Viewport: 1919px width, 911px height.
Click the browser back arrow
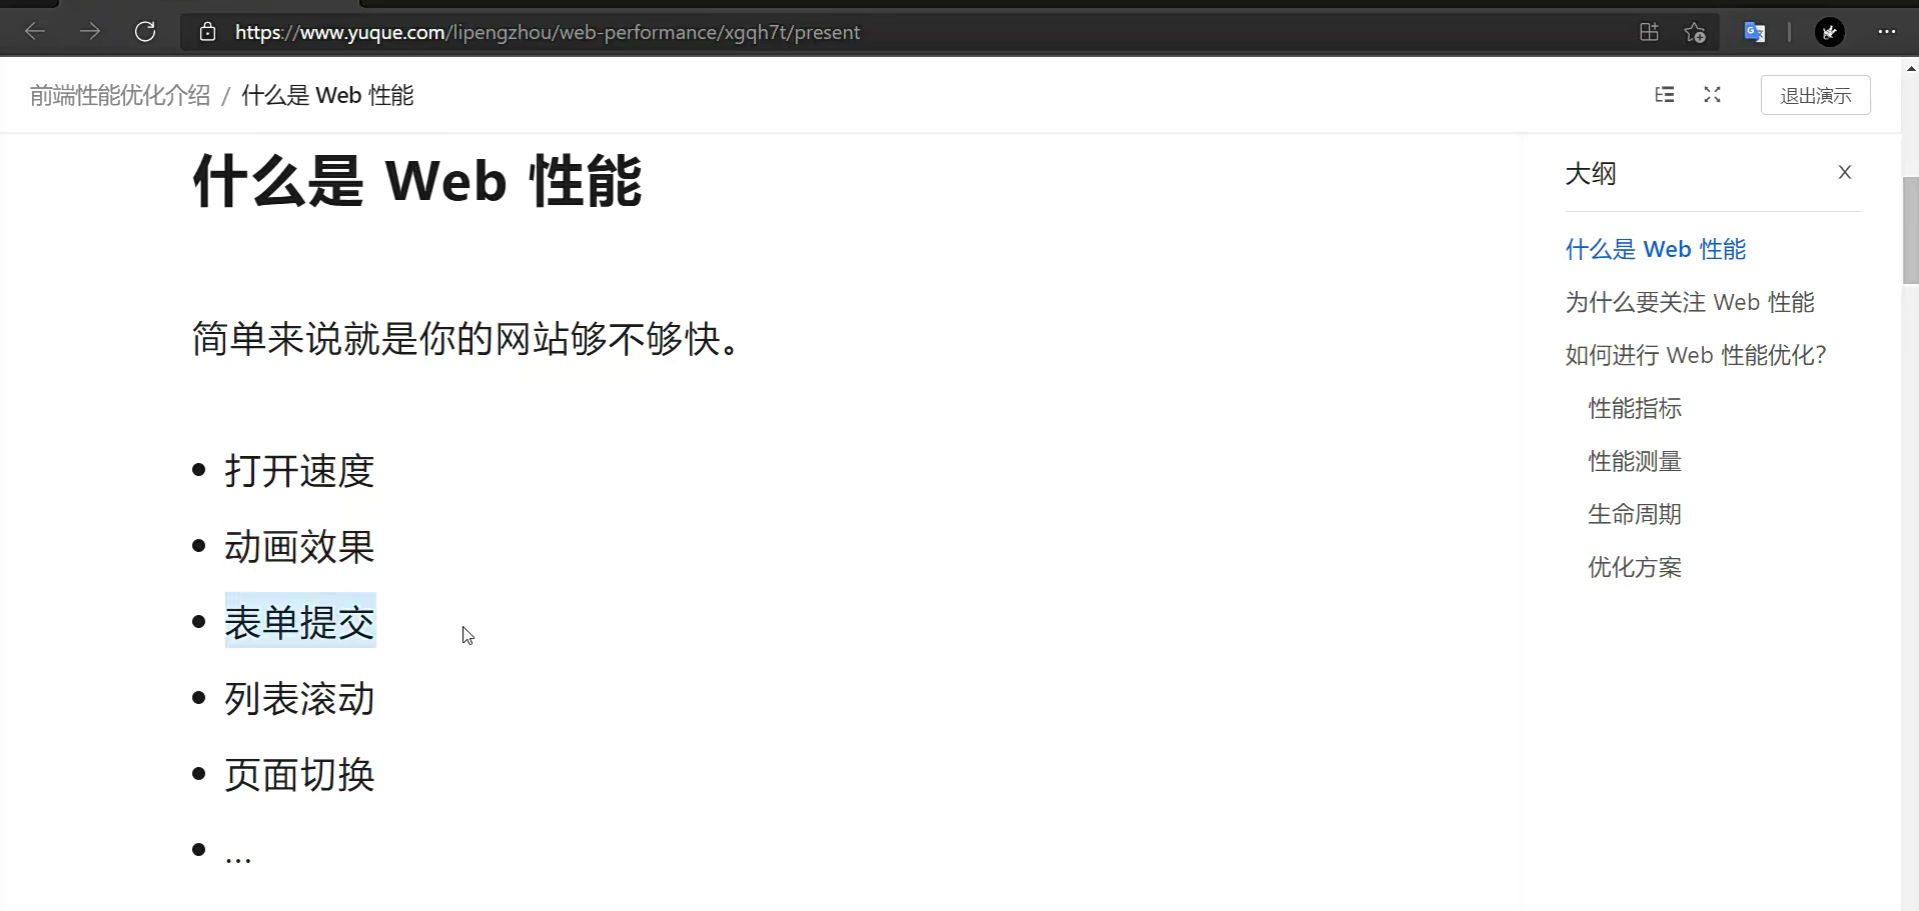click(35, 32)
